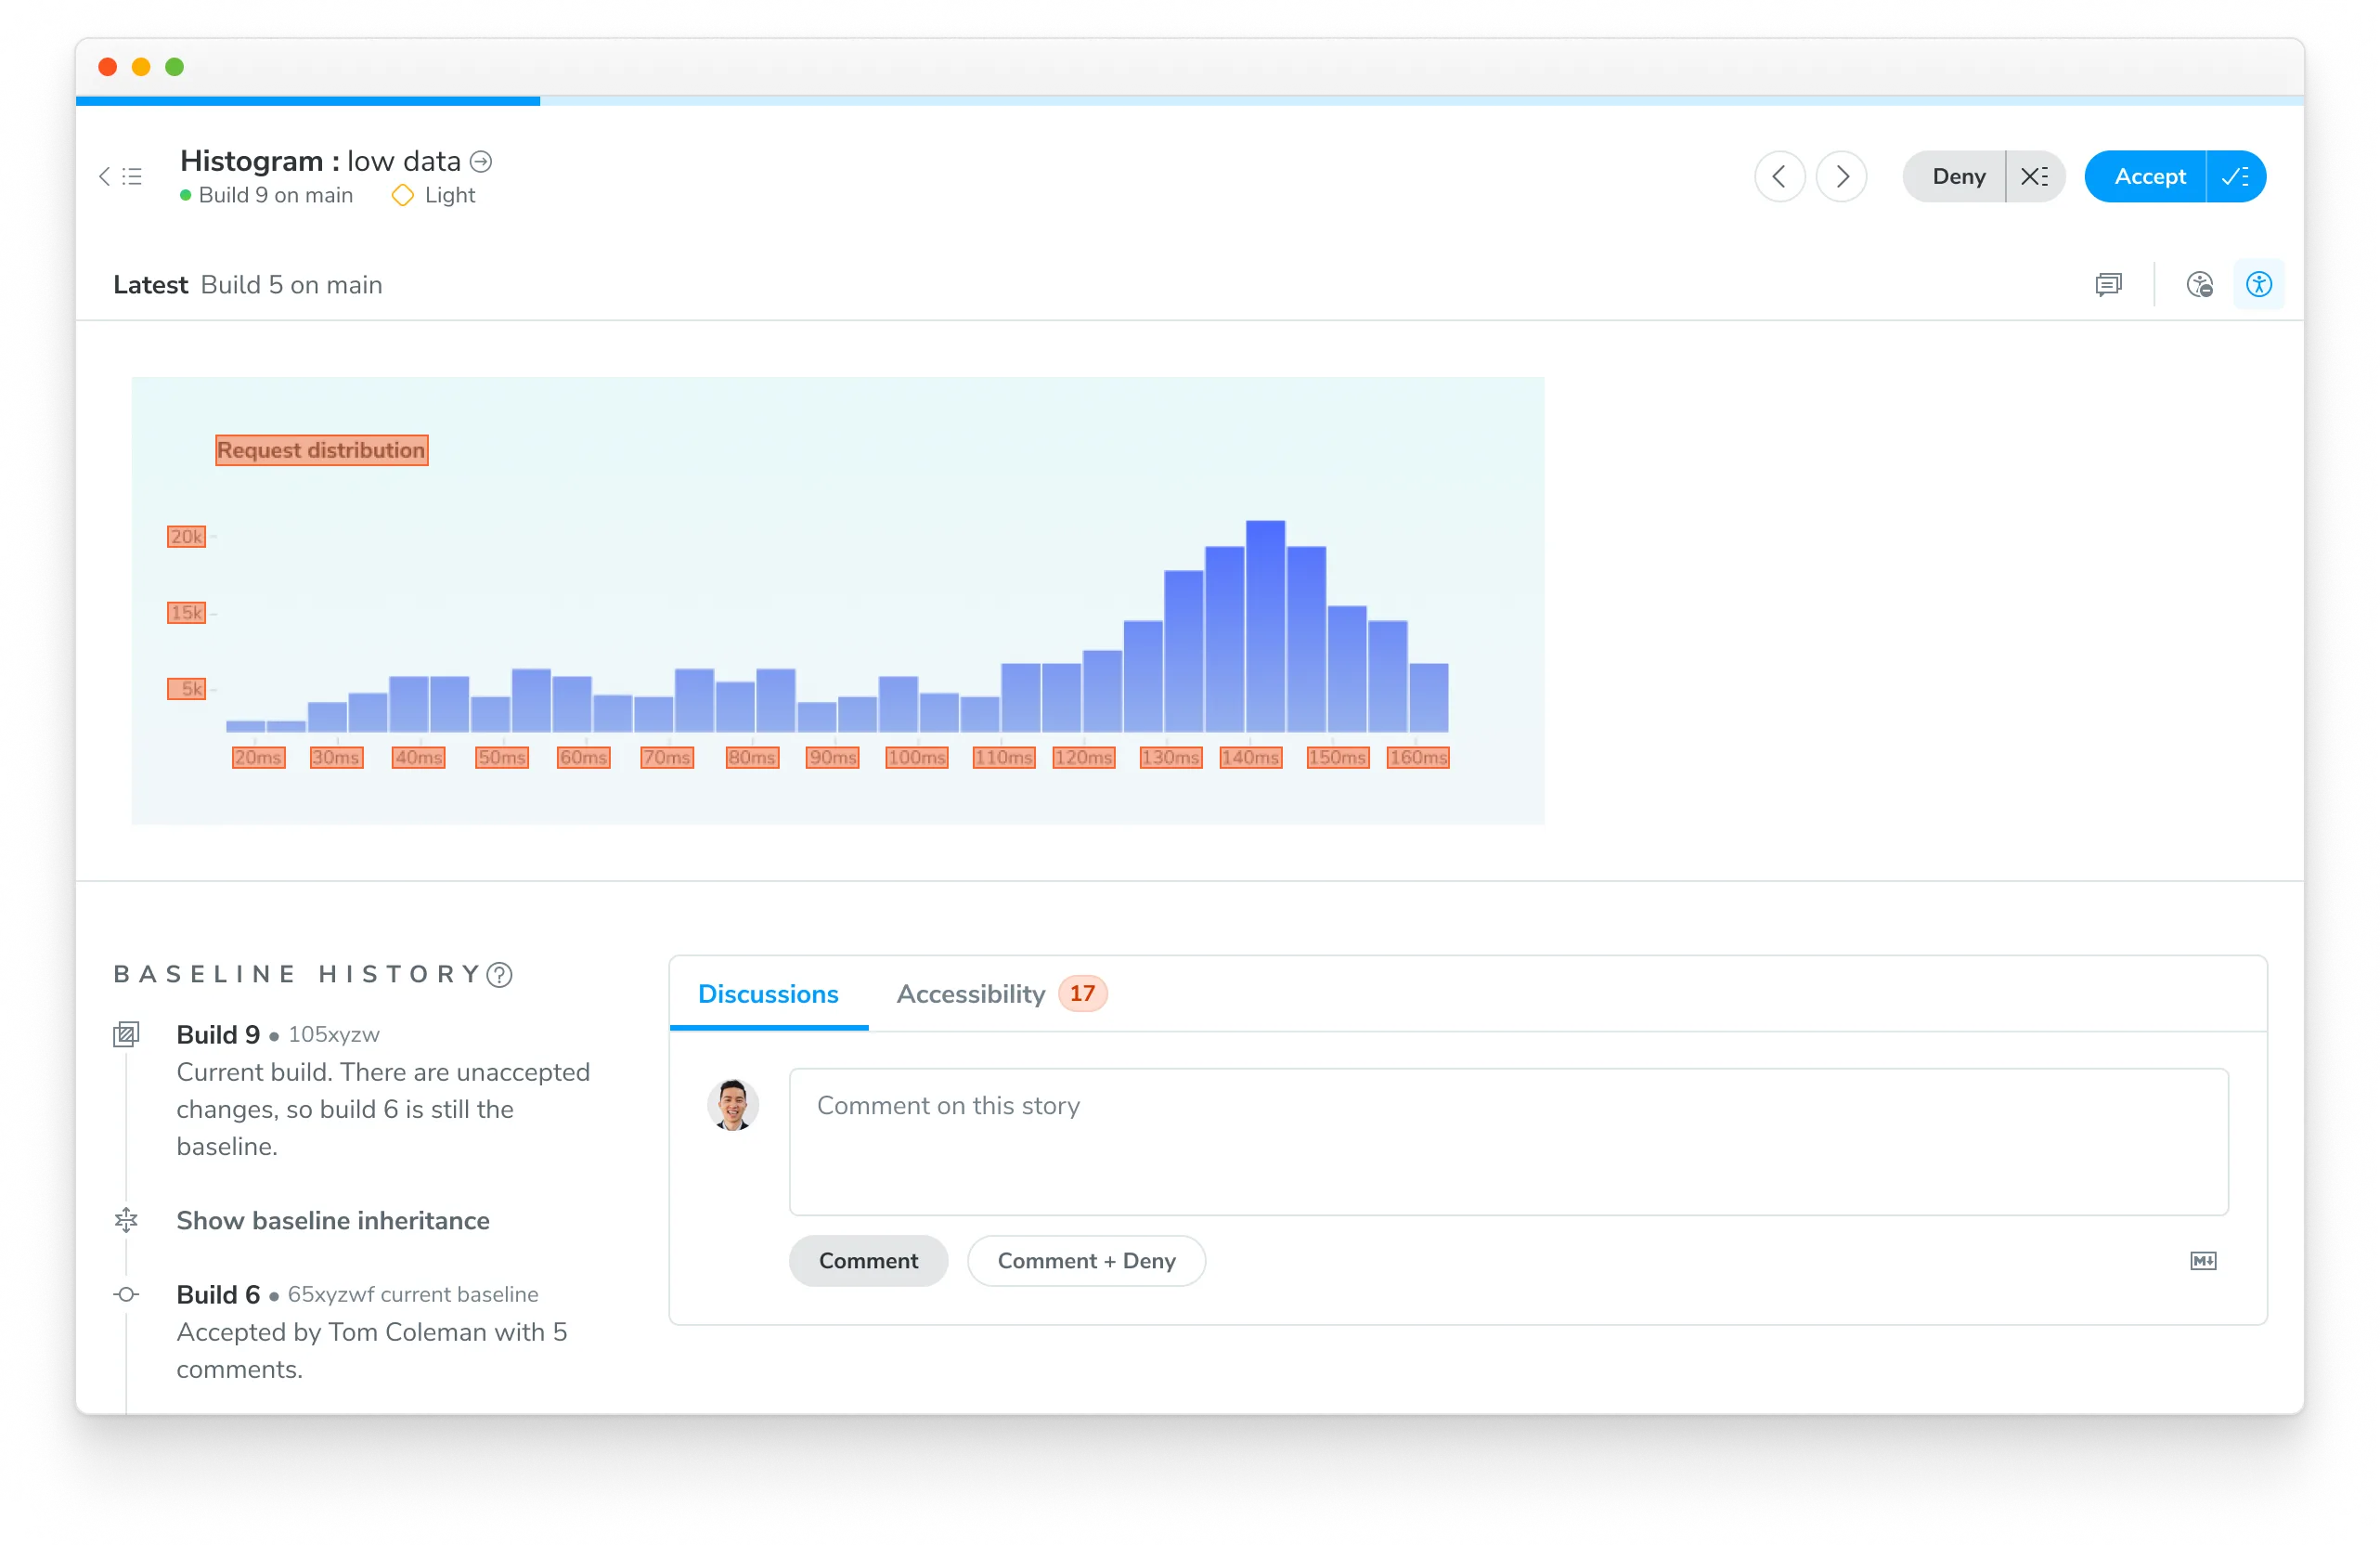Navigate to the previous snapshot arrow

[x=1779, y=176]
